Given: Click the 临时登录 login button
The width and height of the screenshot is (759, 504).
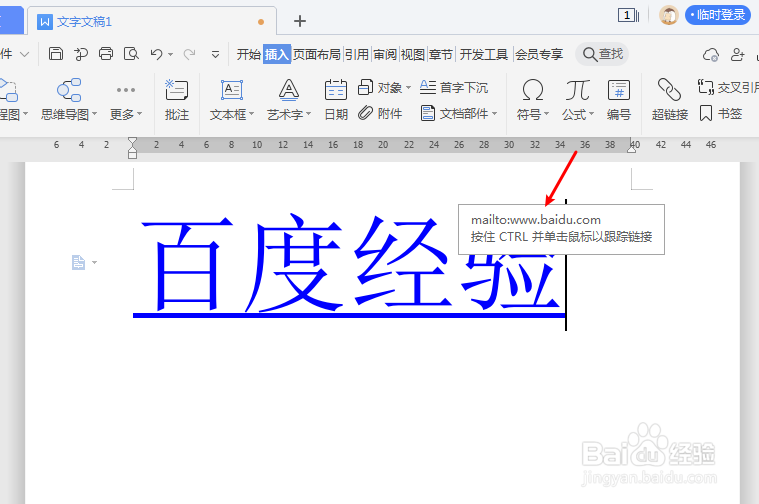Looking at the screenshot, I should coord(718,15).
